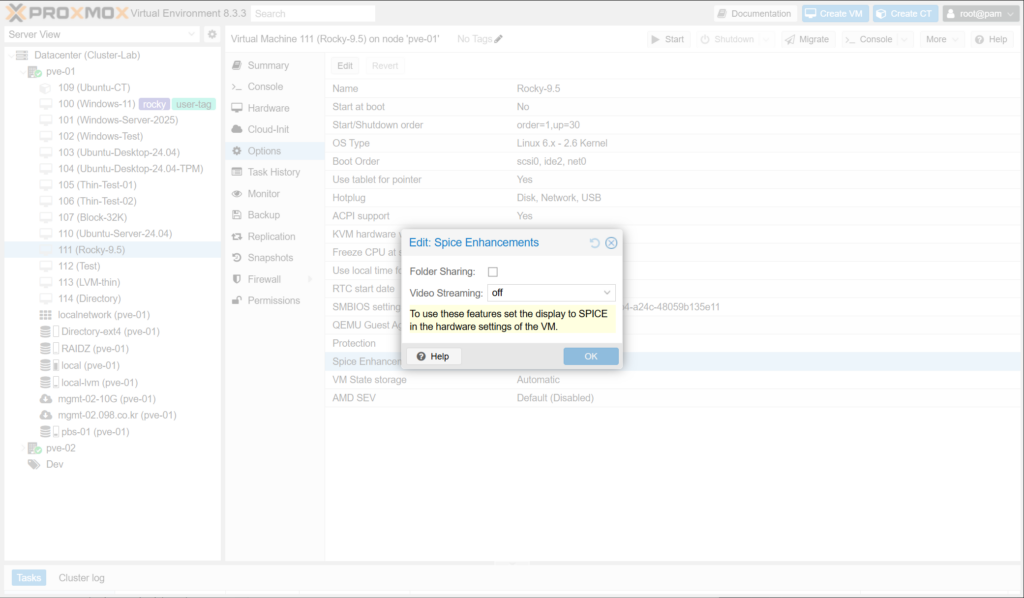Image resolution: width=1024 pixels, height=598 pixels.
Task: Select VM 100 (Windows-11) in tree
Action: [96, 104]
